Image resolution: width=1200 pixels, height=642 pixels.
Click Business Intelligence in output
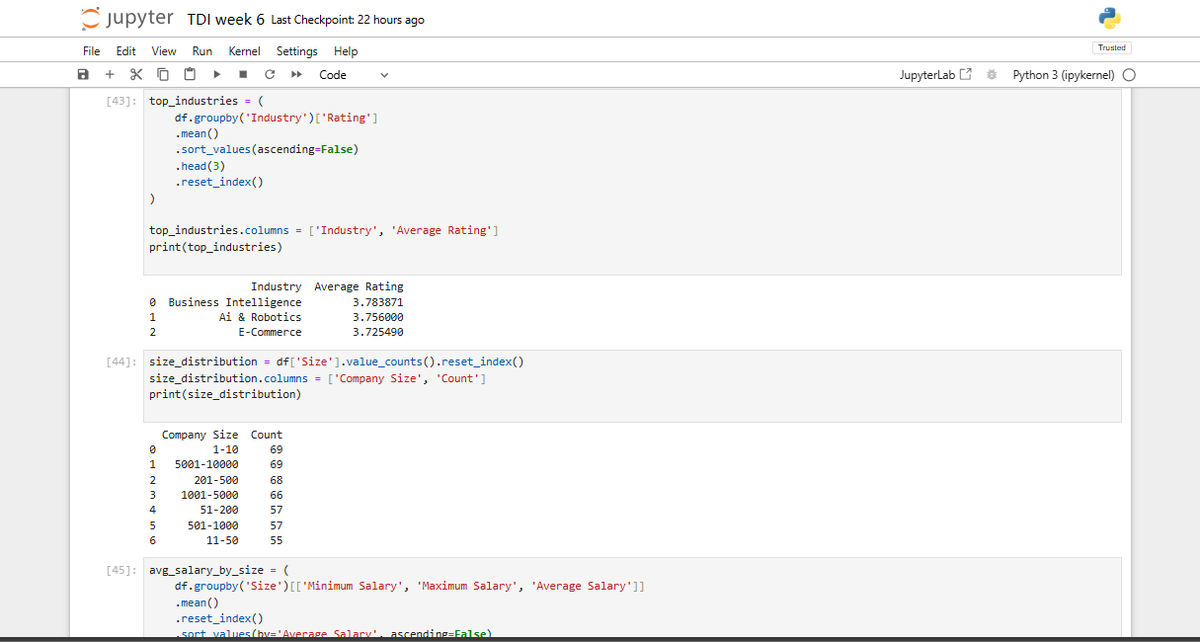click(235, 302)
